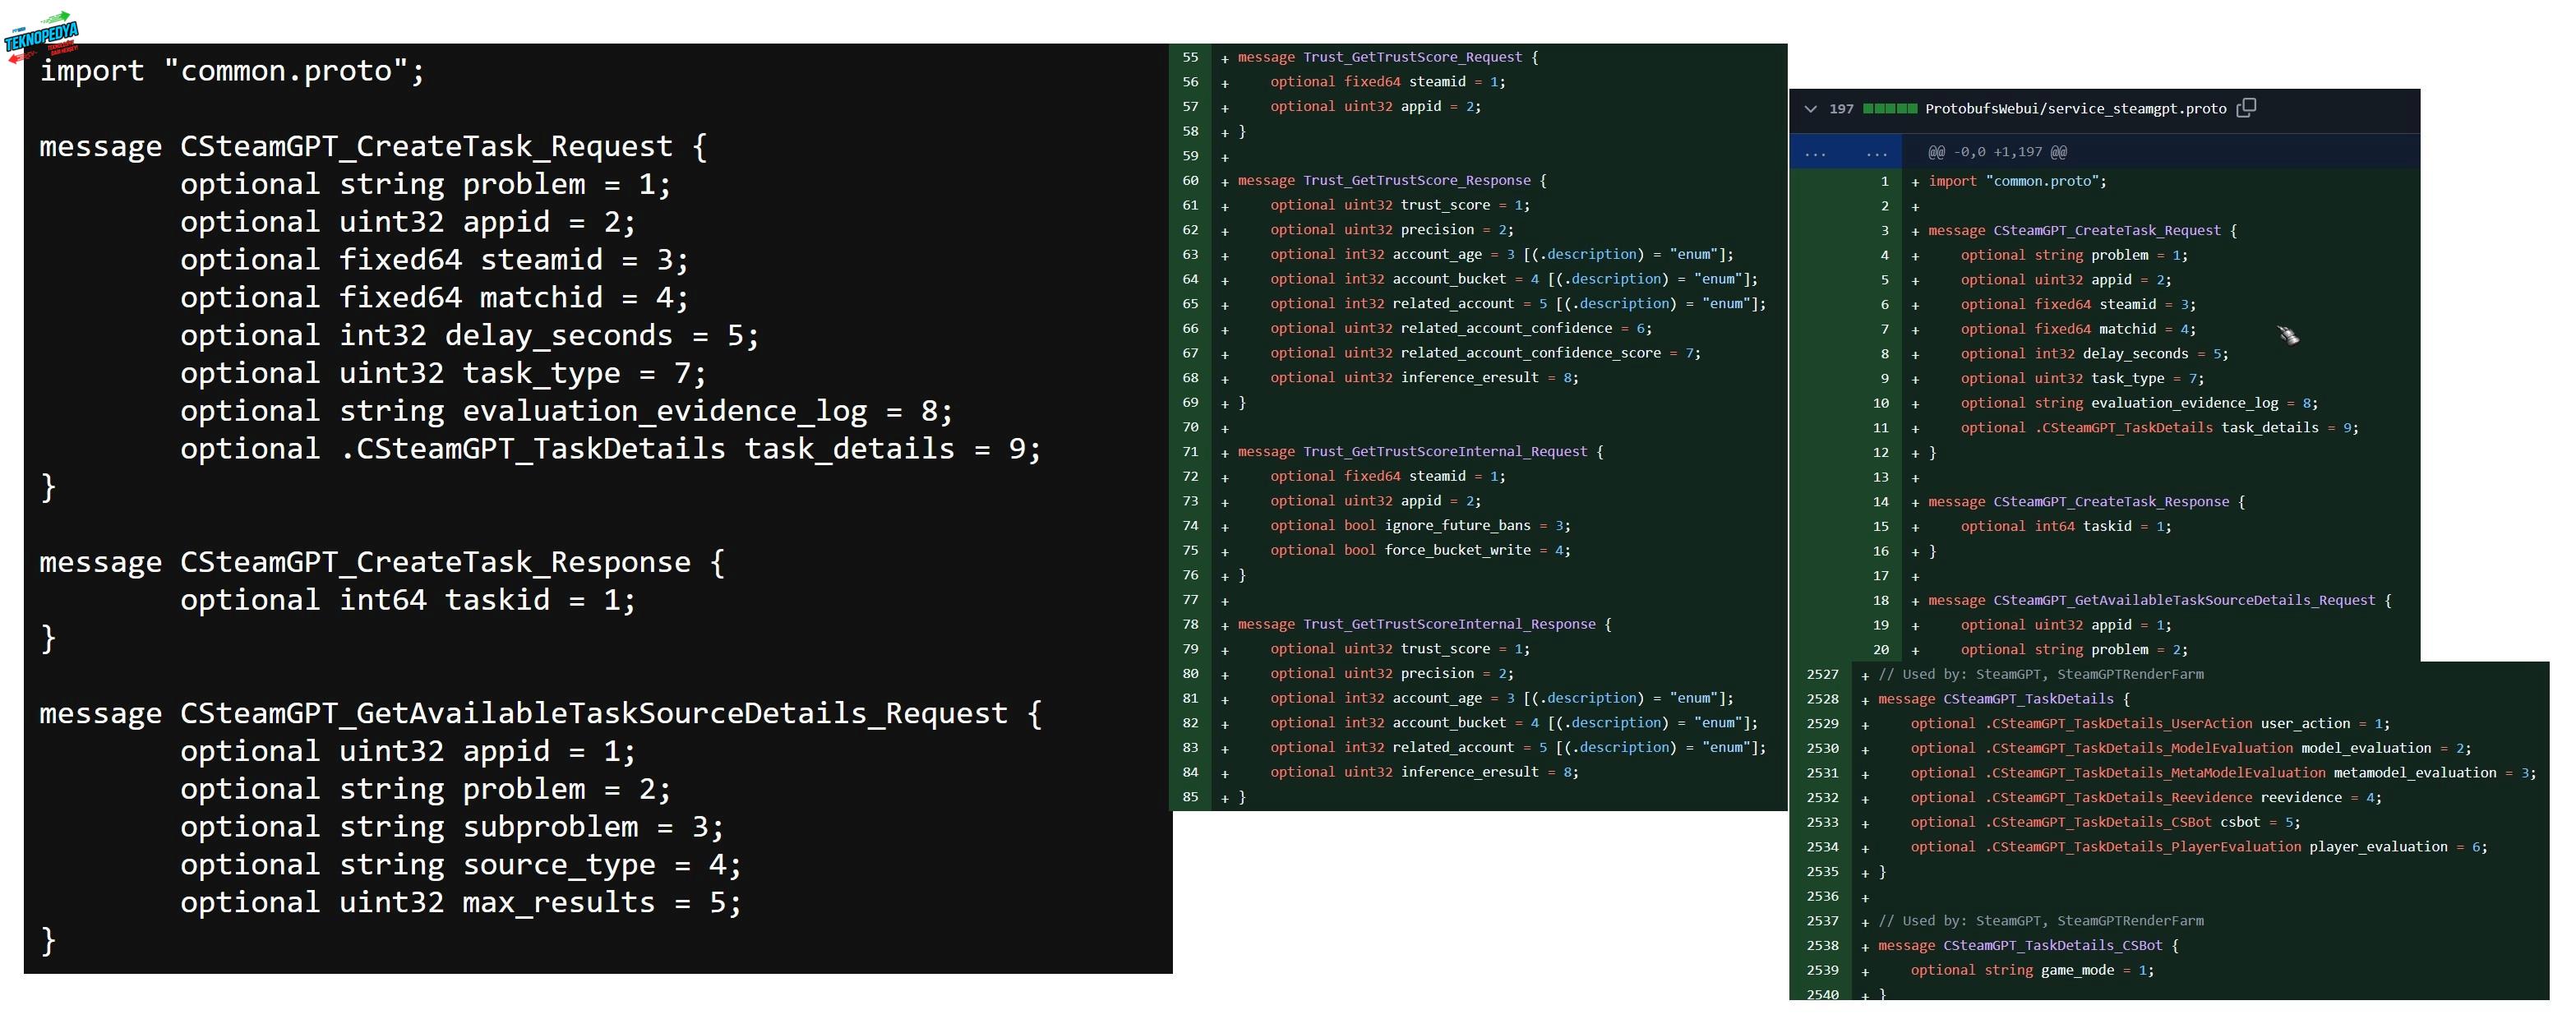Click the 197 changed-lines count
The width and height of the screenshot is (2576, 1033).
click(1841, 109)
